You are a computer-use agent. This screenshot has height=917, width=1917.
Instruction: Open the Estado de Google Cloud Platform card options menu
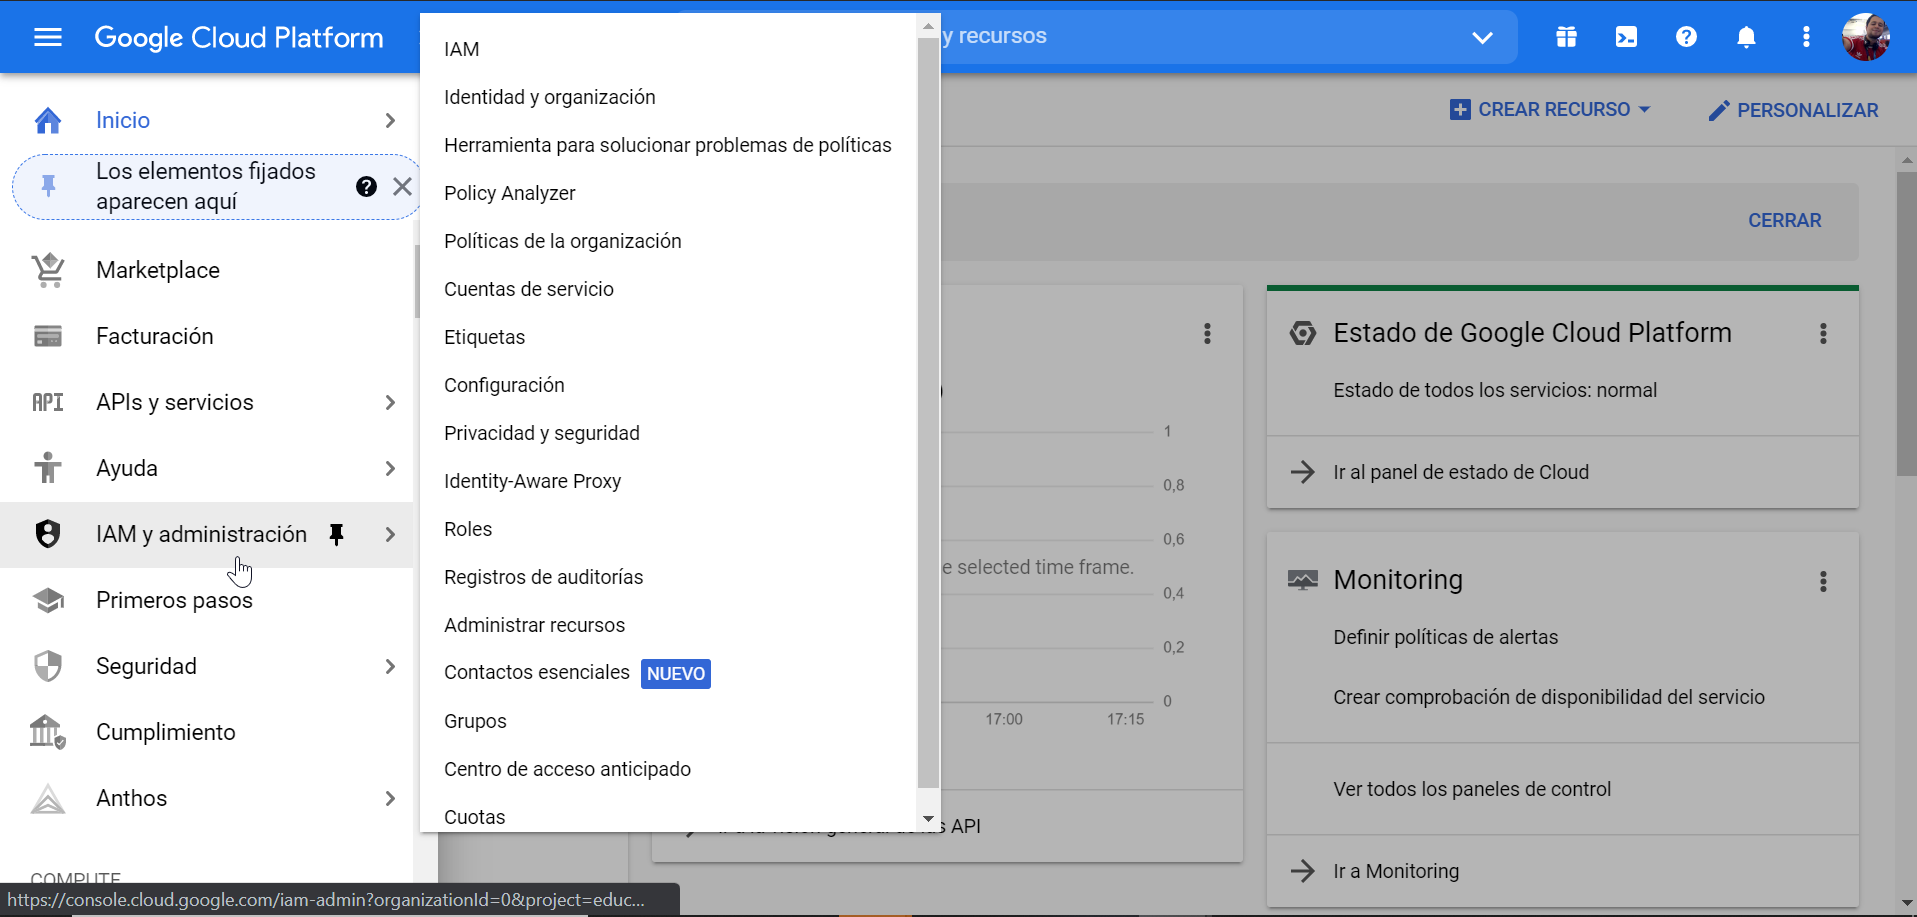point(1823,333)
